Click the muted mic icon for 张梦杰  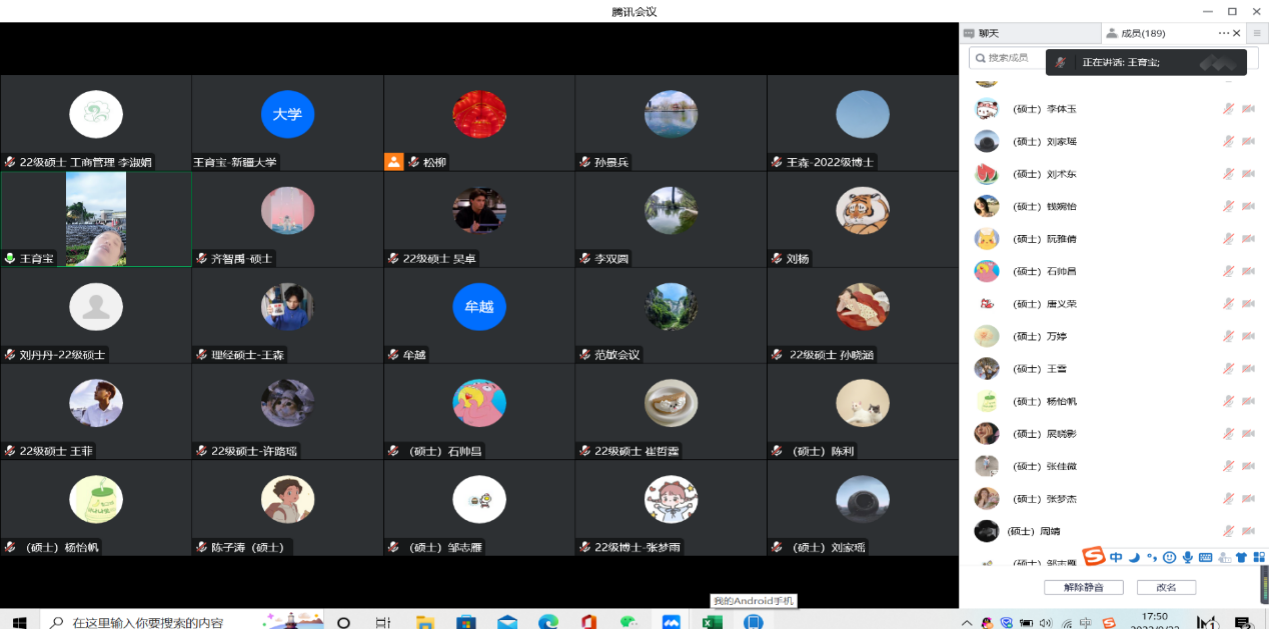click(1228, 498)
